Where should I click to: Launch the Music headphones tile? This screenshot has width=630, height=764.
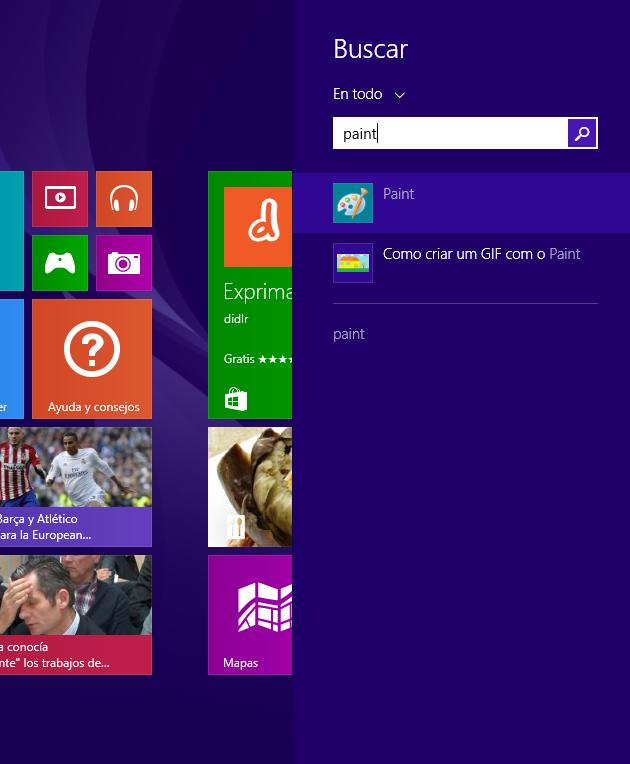(x=124, y=199)
